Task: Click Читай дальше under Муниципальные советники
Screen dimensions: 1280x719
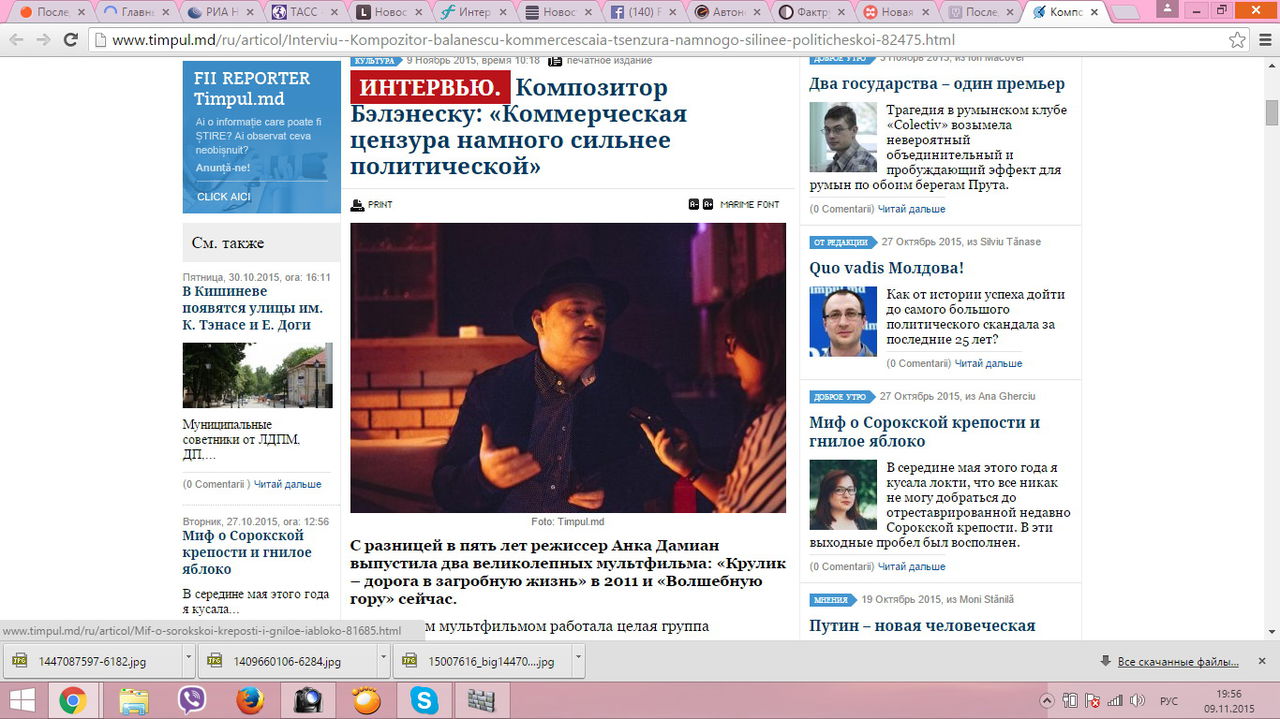Action: coord(287,484)
